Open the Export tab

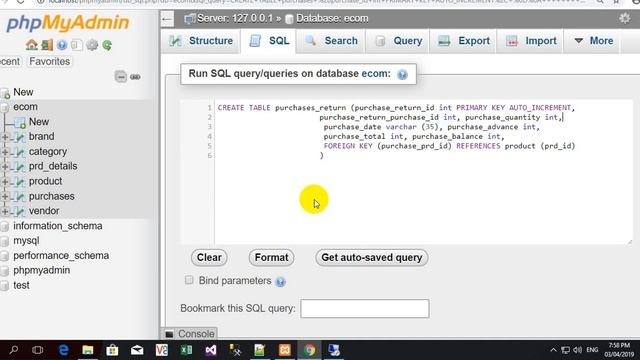[x=463, y=41]
